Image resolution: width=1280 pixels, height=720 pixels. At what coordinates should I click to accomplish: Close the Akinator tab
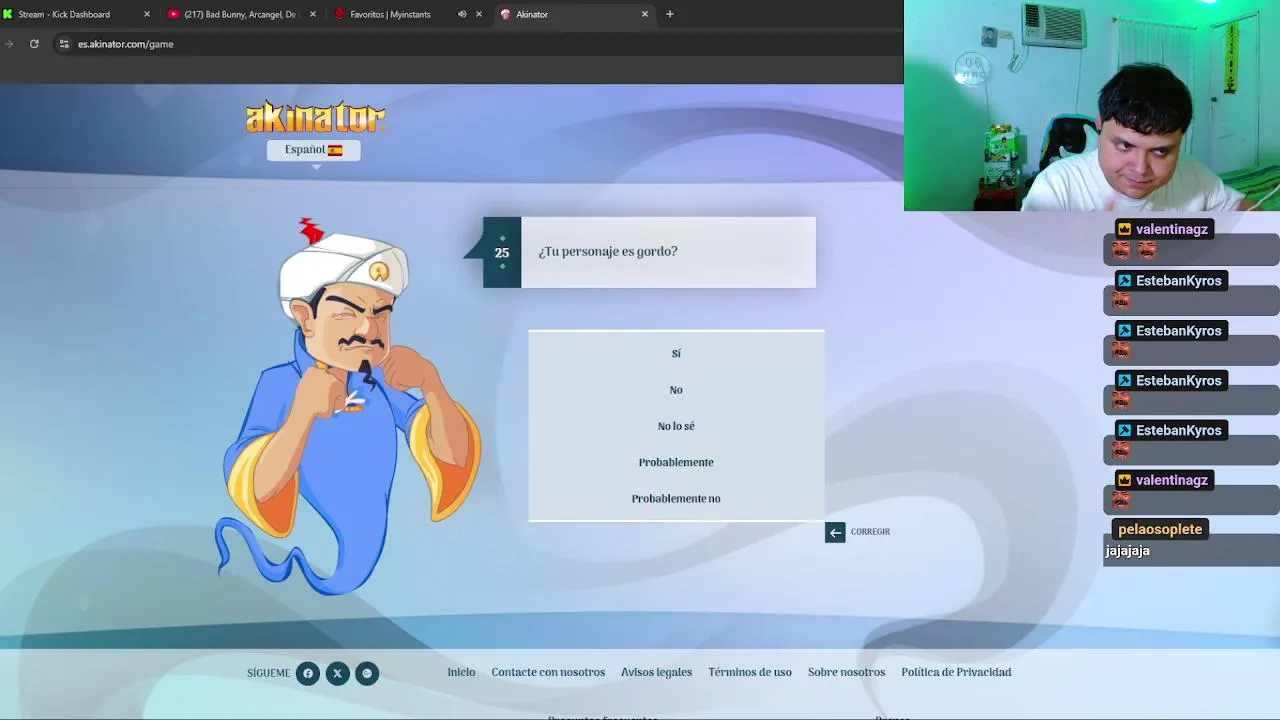point(644,14)
